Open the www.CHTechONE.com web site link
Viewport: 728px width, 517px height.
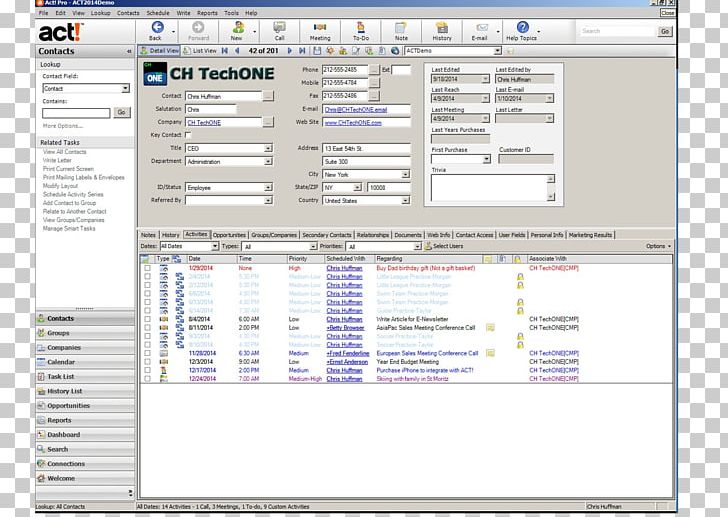(x=353, y=123)
